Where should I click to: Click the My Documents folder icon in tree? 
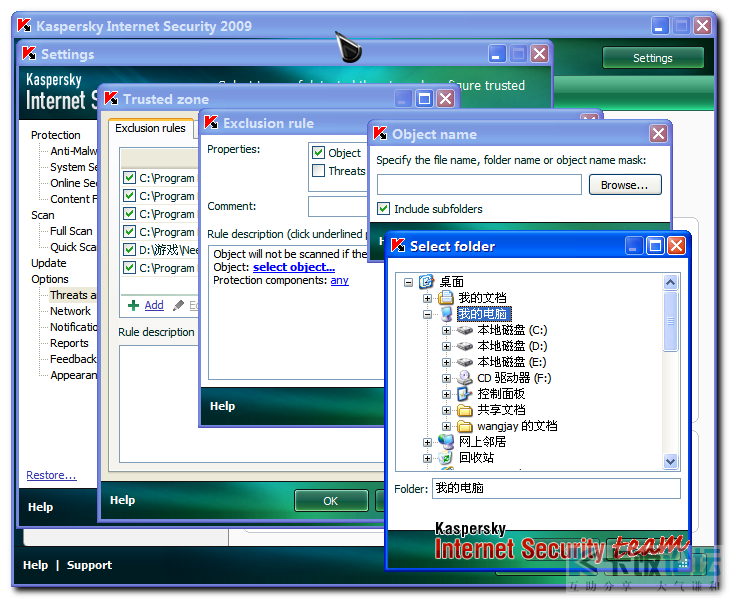point(446,298)
